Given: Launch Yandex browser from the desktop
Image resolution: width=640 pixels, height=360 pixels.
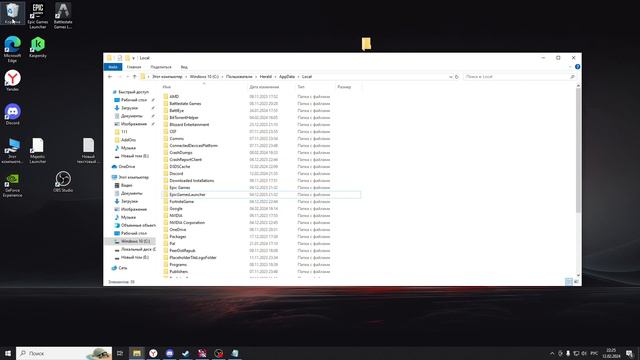Looking at the screenshot, I should pos(12,80).
